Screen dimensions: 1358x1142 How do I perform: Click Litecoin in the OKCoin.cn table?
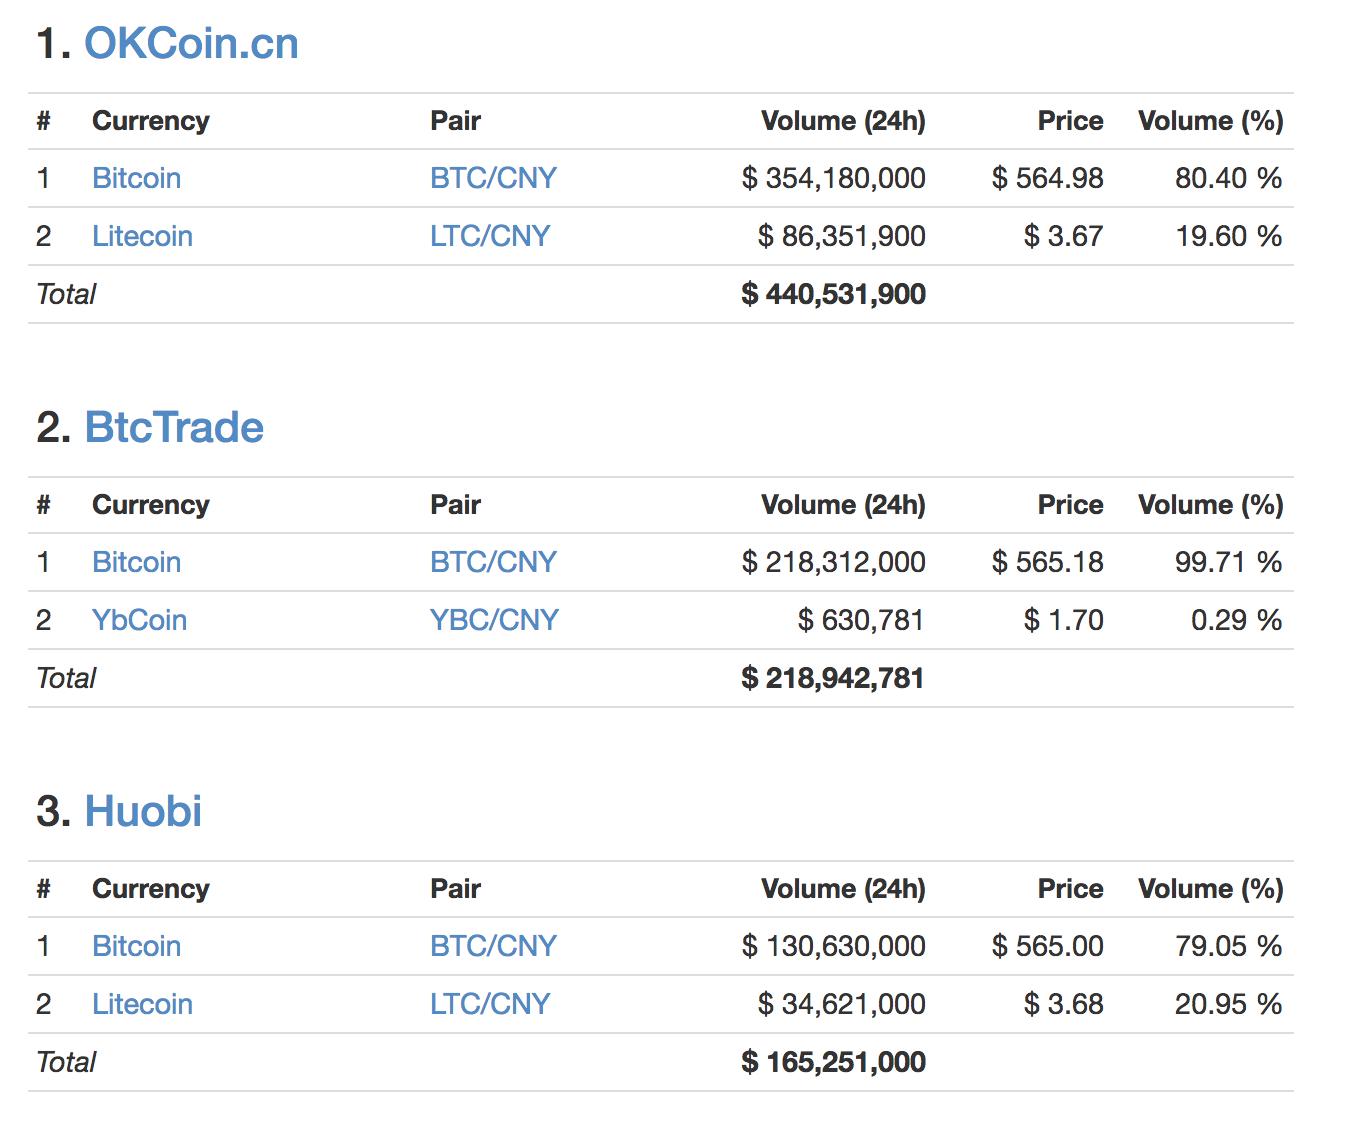tap(142, 236)
